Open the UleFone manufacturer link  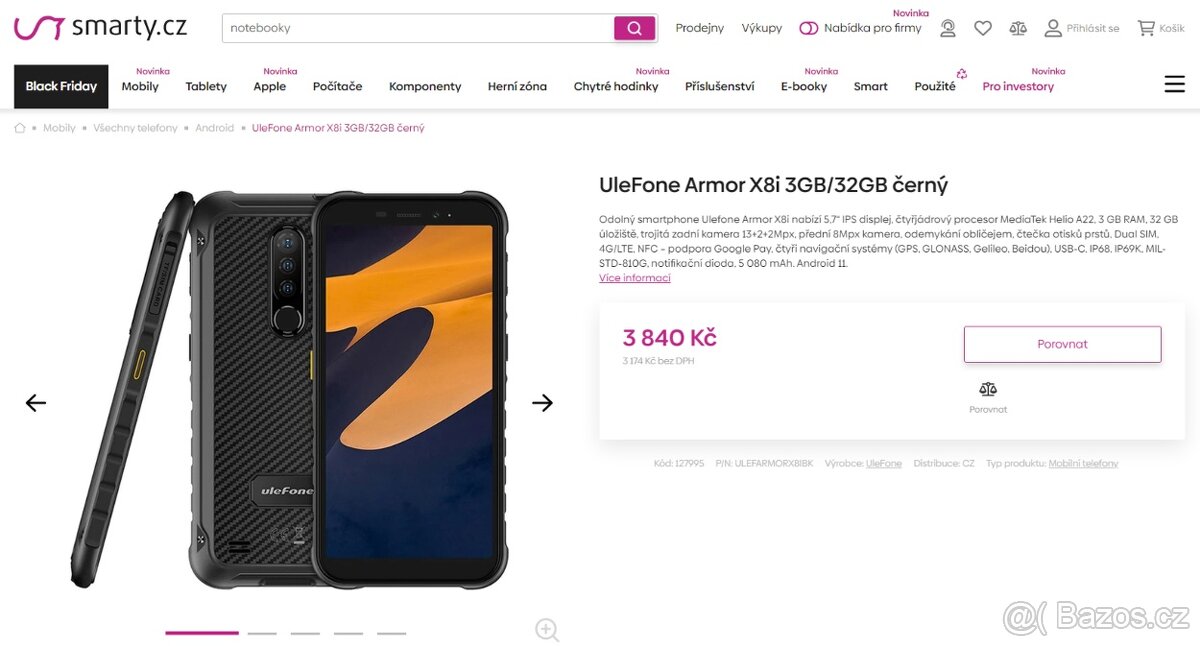pyautogui.click(x=885, y=463)
